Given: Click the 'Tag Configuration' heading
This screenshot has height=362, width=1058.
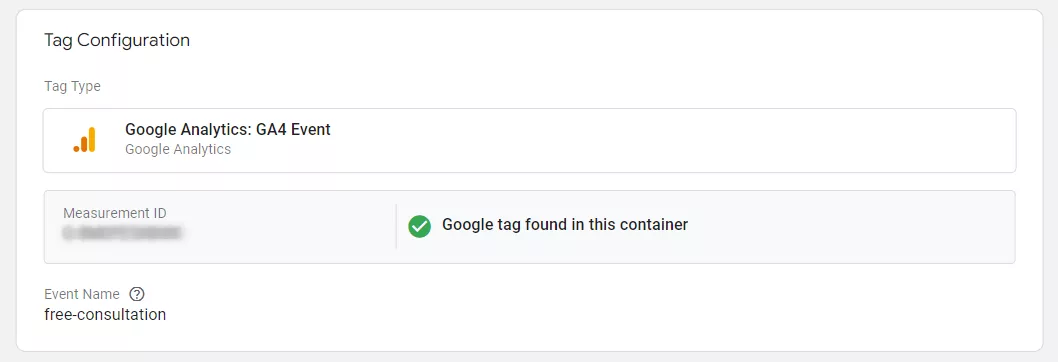Looking at the screenshot, I should pyautogui.click(x=117, y=41).
